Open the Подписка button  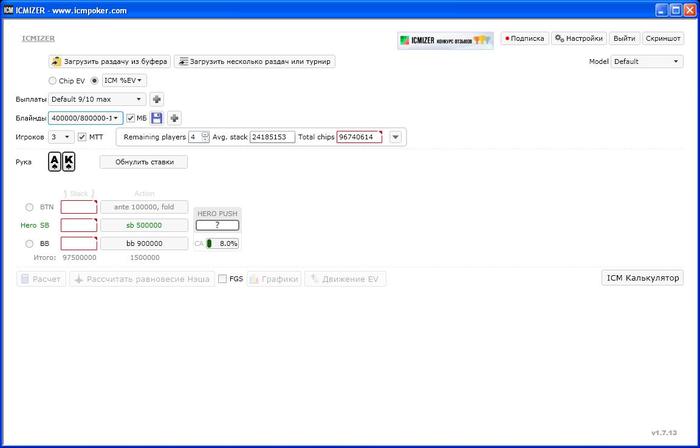click(525, 38)
